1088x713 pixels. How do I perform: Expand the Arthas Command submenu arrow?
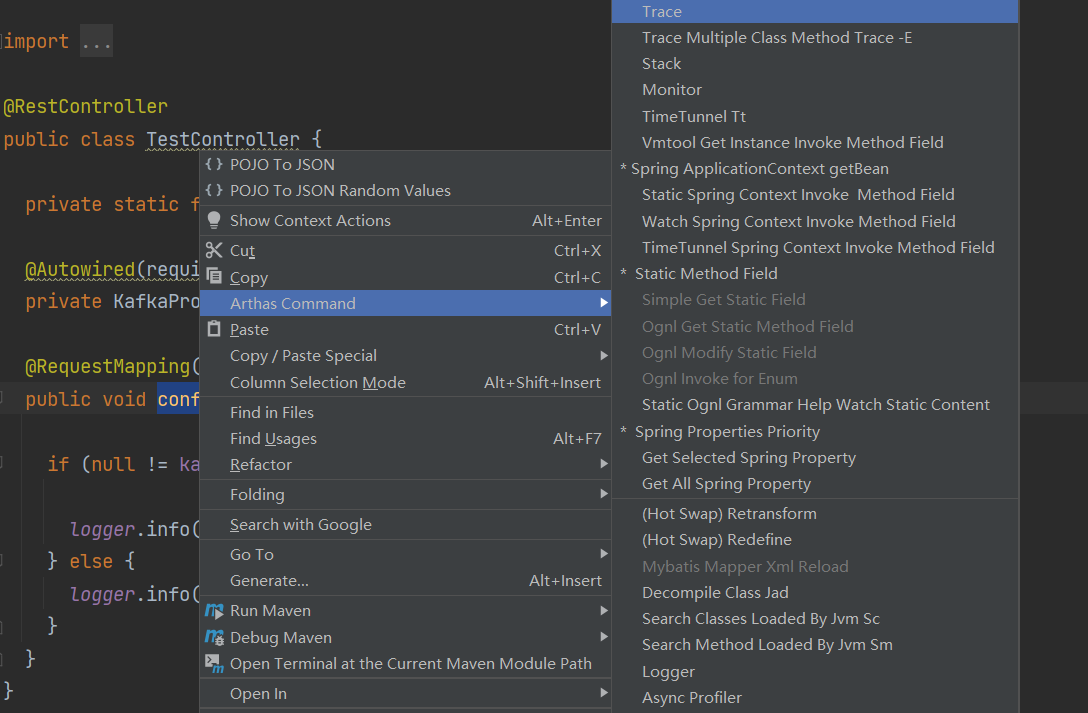[x=604, y=303]
